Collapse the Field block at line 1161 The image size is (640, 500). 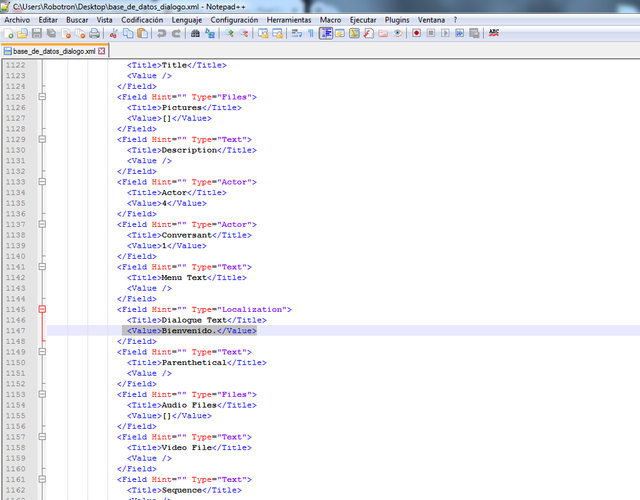pos(42,479)
